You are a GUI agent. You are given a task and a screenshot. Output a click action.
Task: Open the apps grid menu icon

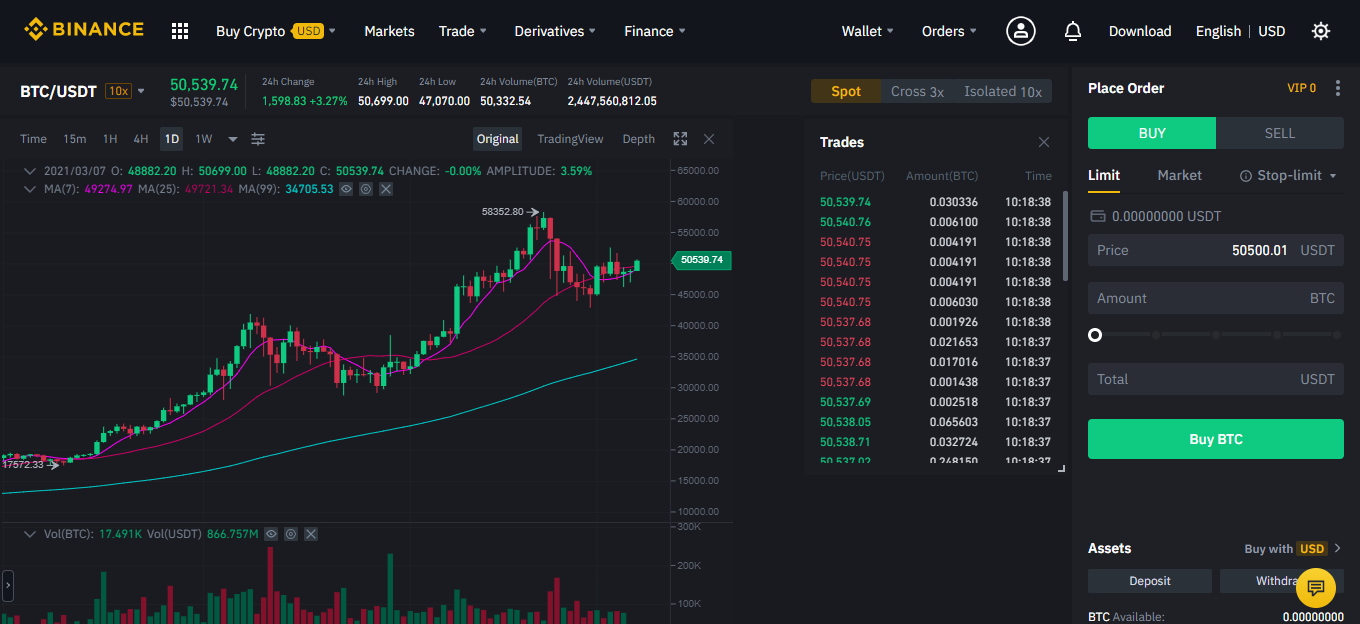(180, 31)
